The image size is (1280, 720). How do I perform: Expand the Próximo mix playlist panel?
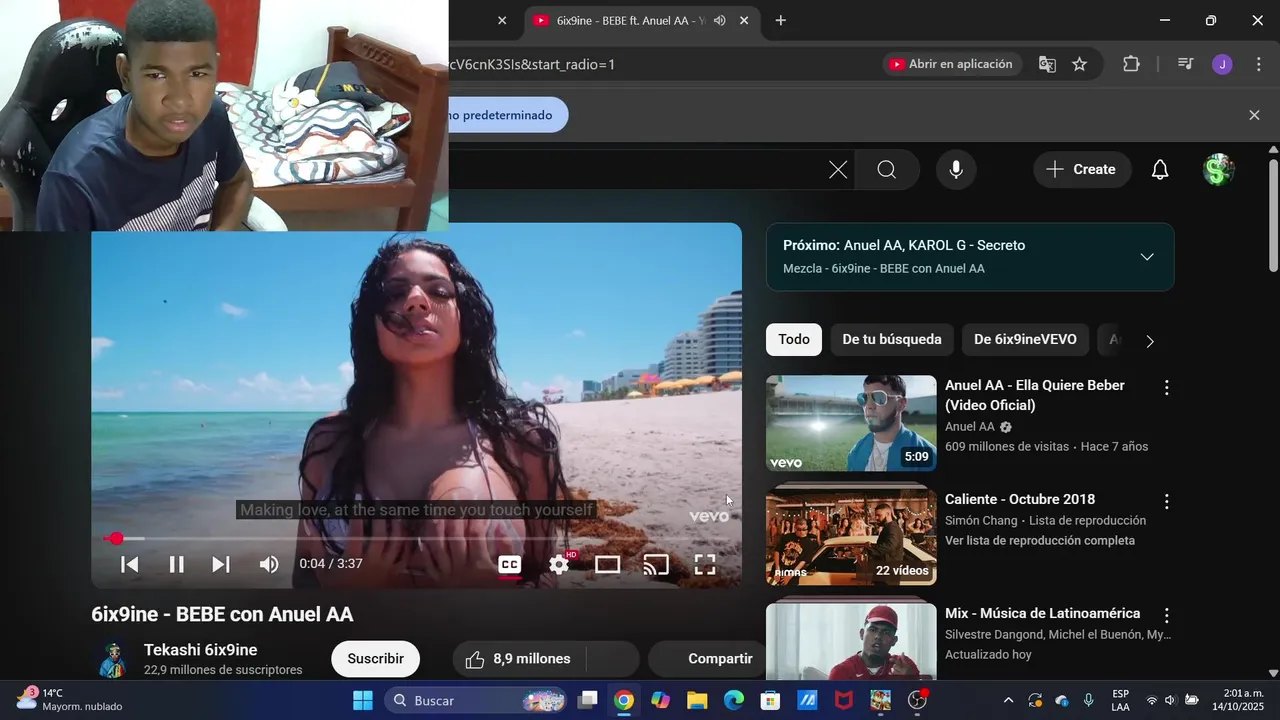[x=1147, y=257]
